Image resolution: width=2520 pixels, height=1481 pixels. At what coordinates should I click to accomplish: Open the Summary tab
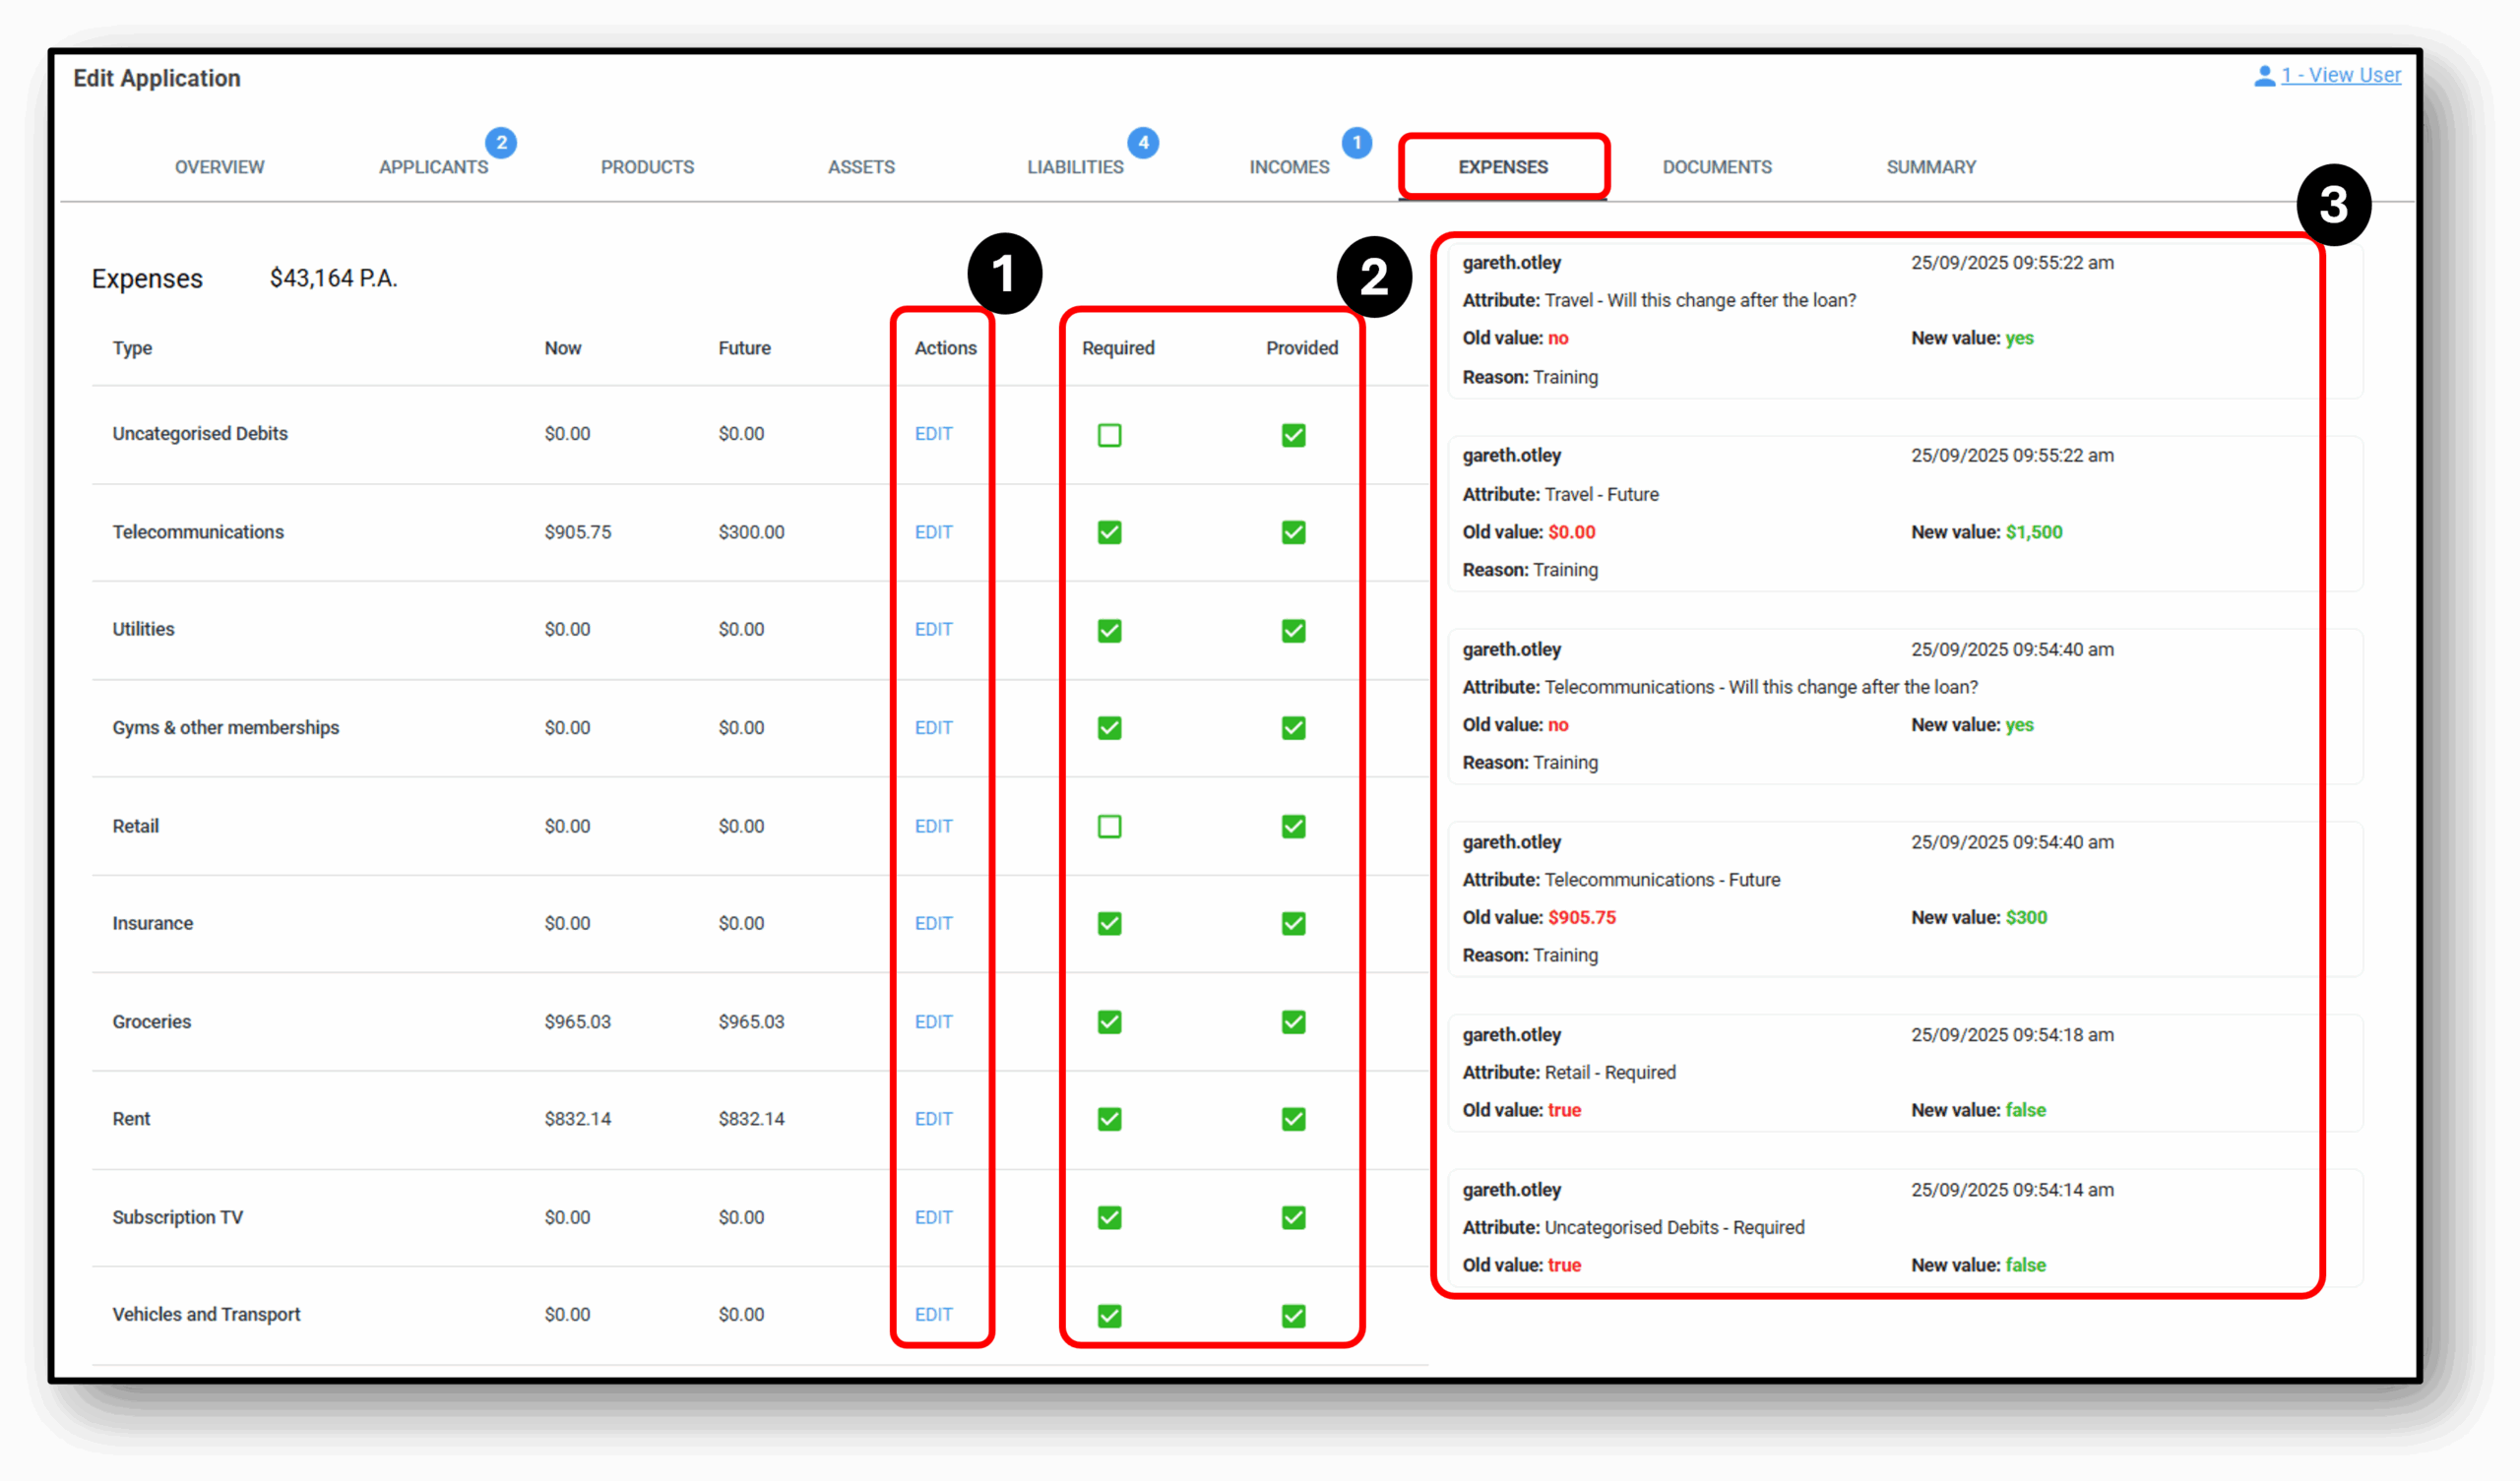tap(1930, 167)
